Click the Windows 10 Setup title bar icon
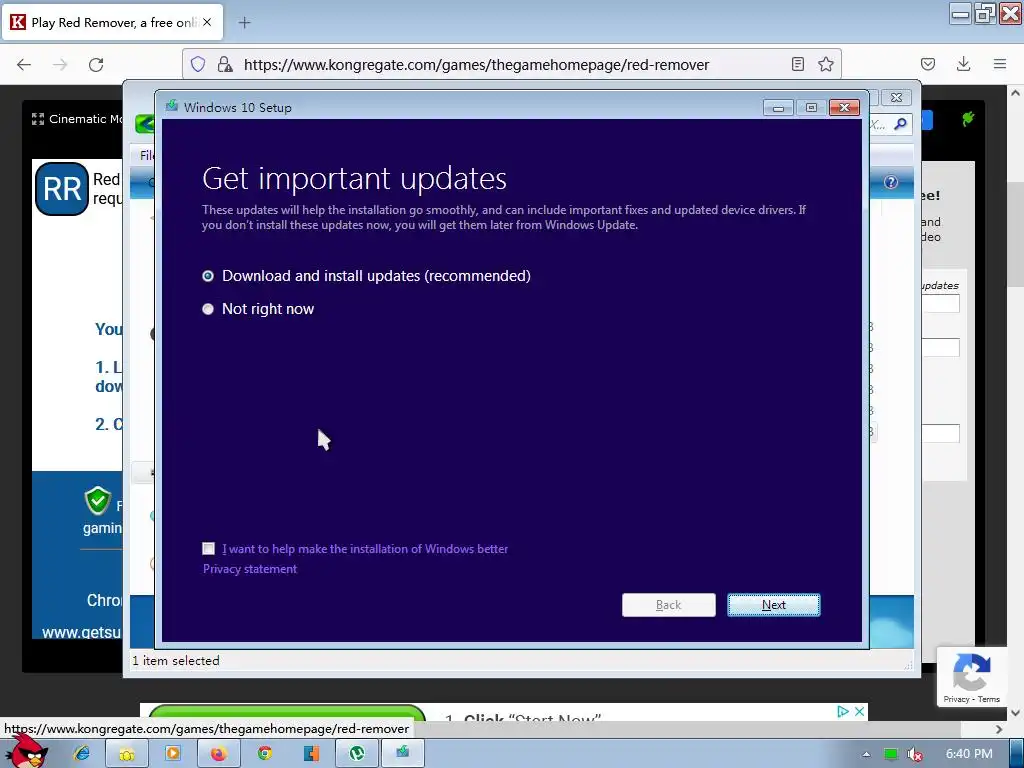Screen dimensions: 1024x768 coord(172,106)
